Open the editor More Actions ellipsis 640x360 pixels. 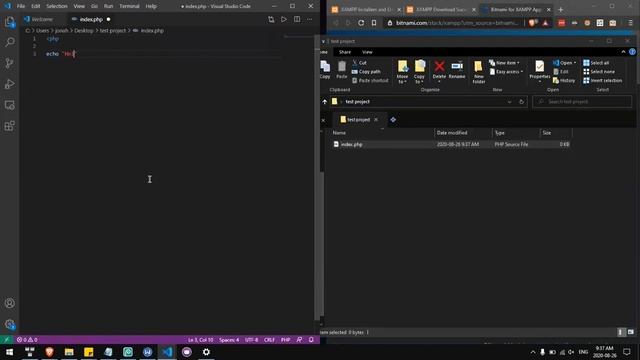point(309,19)
